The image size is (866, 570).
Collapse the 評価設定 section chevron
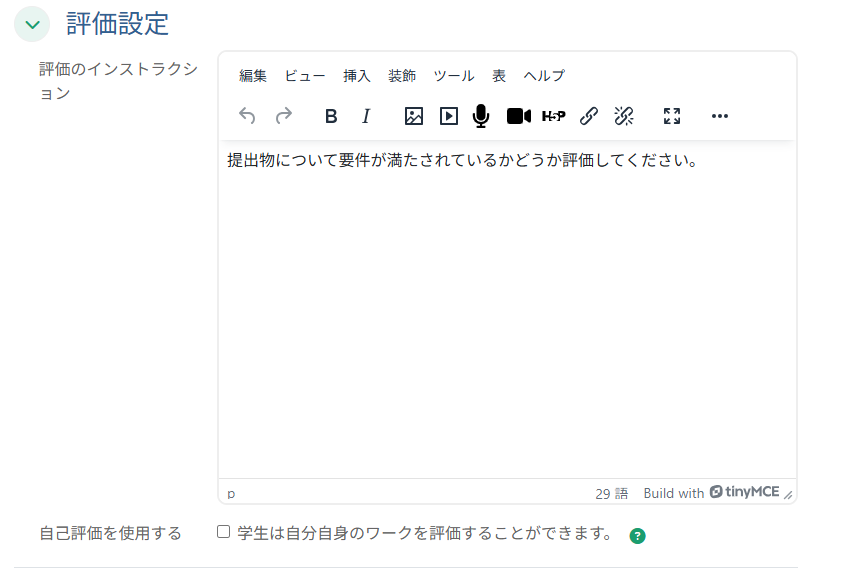pyautogui.click(x=32, y=24)
